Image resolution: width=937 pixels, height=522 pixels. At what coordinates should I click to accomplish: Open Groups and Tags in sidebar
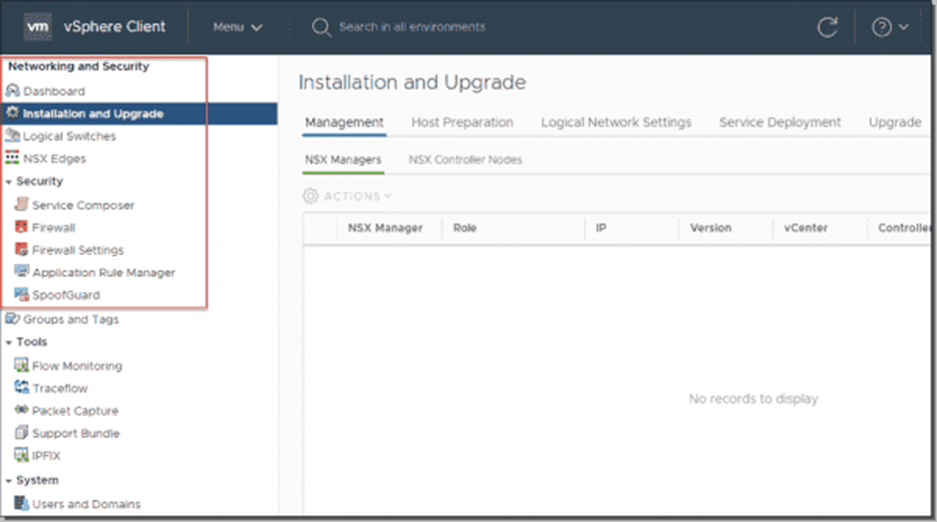(70, 320)
